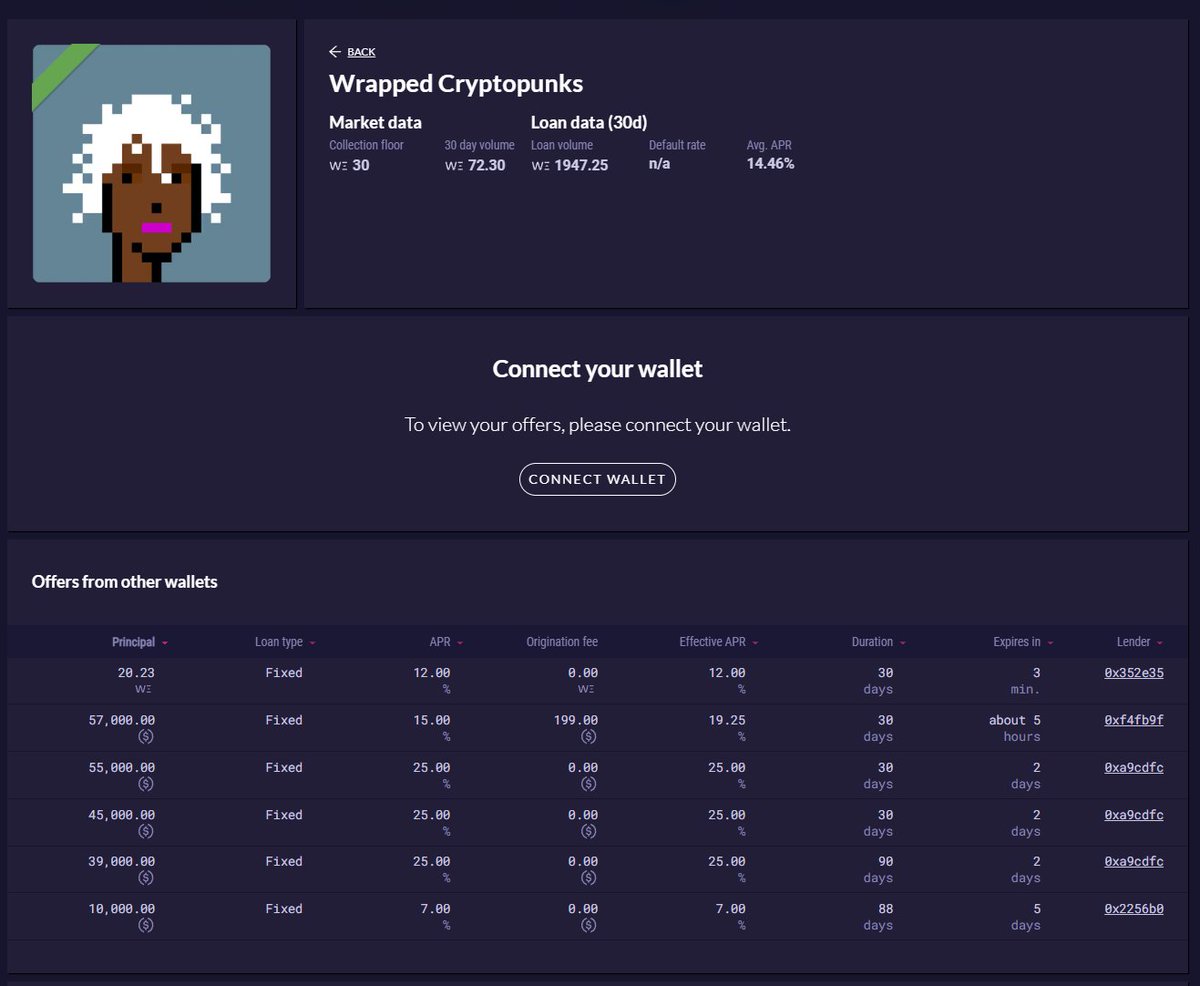This screenshot has width=1200, height=986.
Task: Click the dollar icon under 10,000.00 principal
Action: click(146, 925)
